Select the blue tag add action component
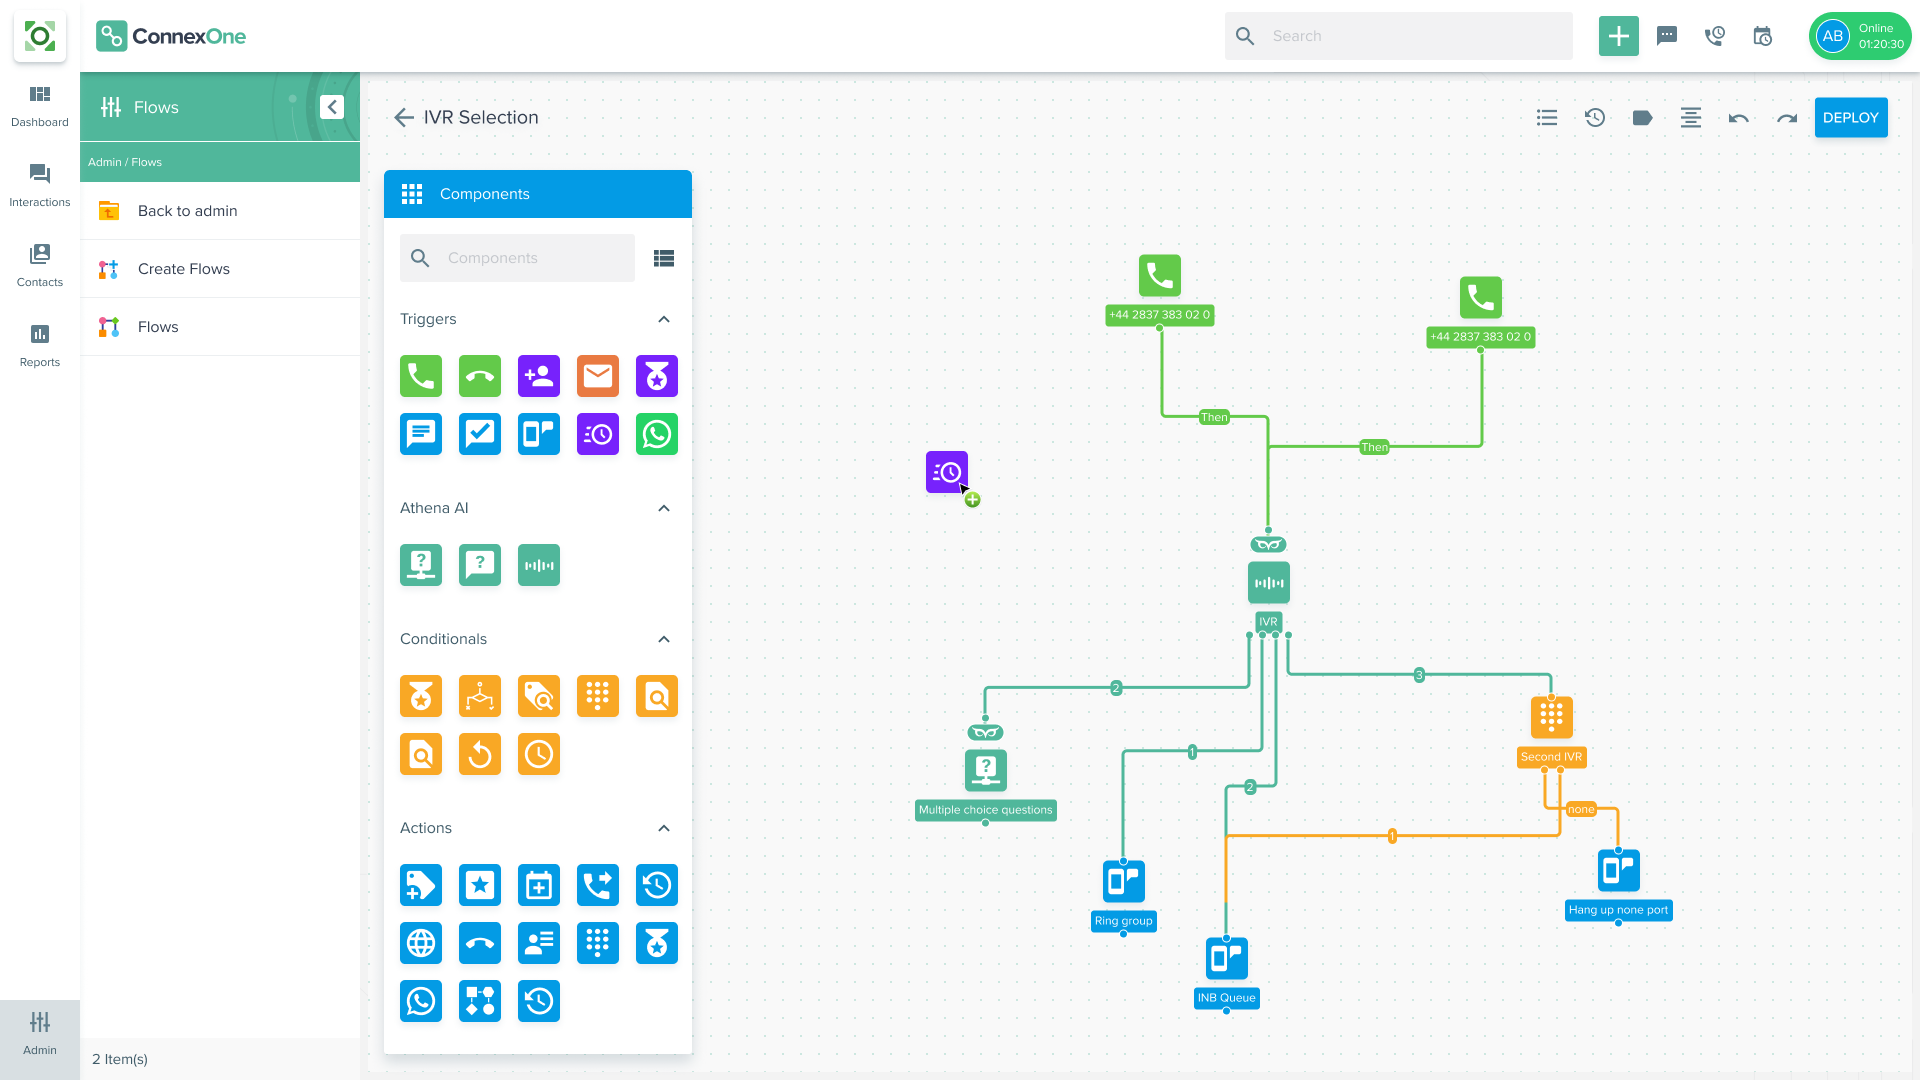Image resolution: width=1920 pixels, height=1080 pixels. coord(421,885)
